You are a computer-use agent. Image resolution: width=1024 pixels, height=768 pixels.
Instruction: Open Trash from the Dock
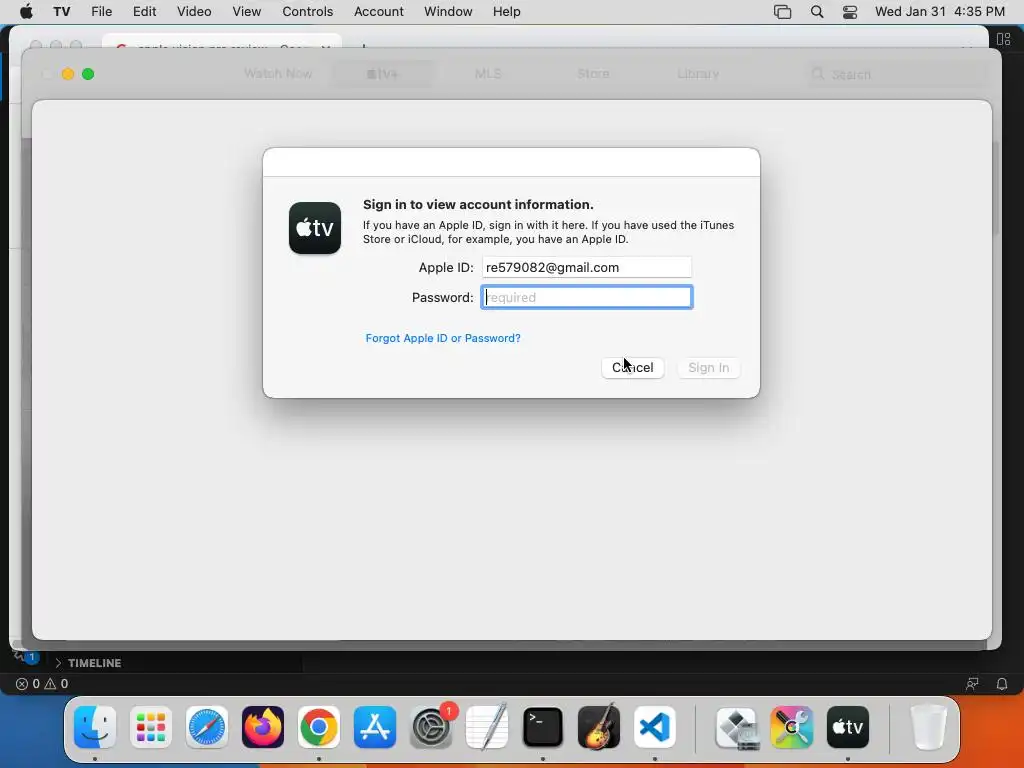click(928, 727)
